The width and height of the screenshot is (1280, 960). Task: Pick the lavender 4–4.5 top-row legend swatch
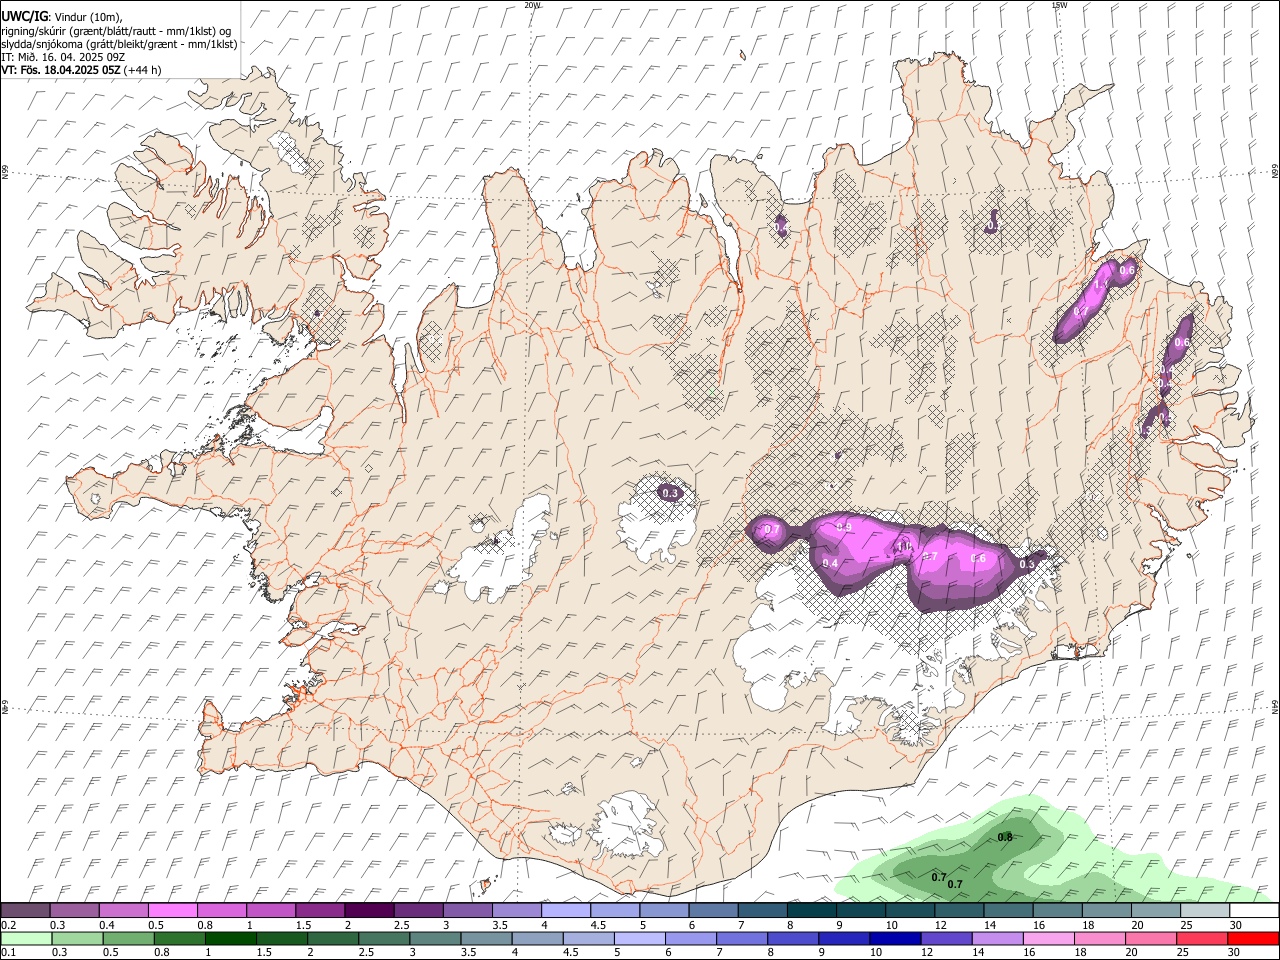click(566, 911)
